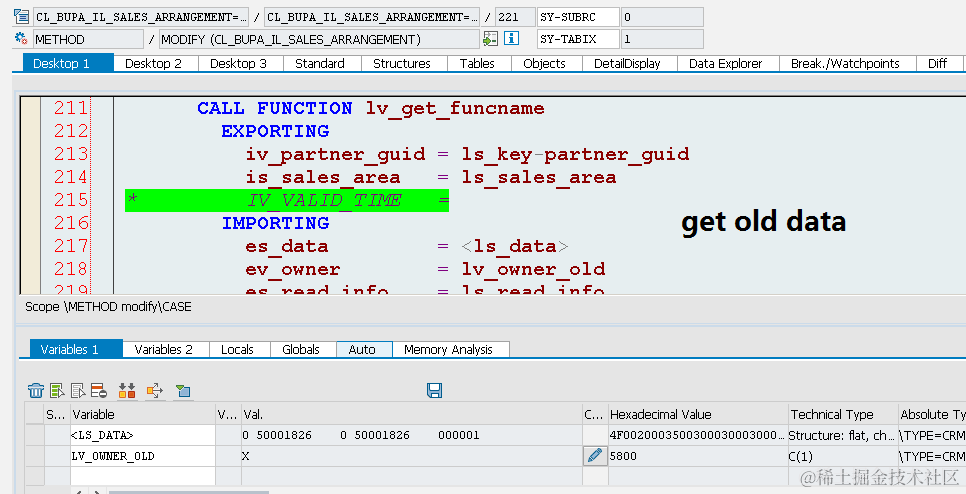Click ls_key-partner_guid in the code
The width and height of the screenshot is (966, 494).
click(575, 155)
